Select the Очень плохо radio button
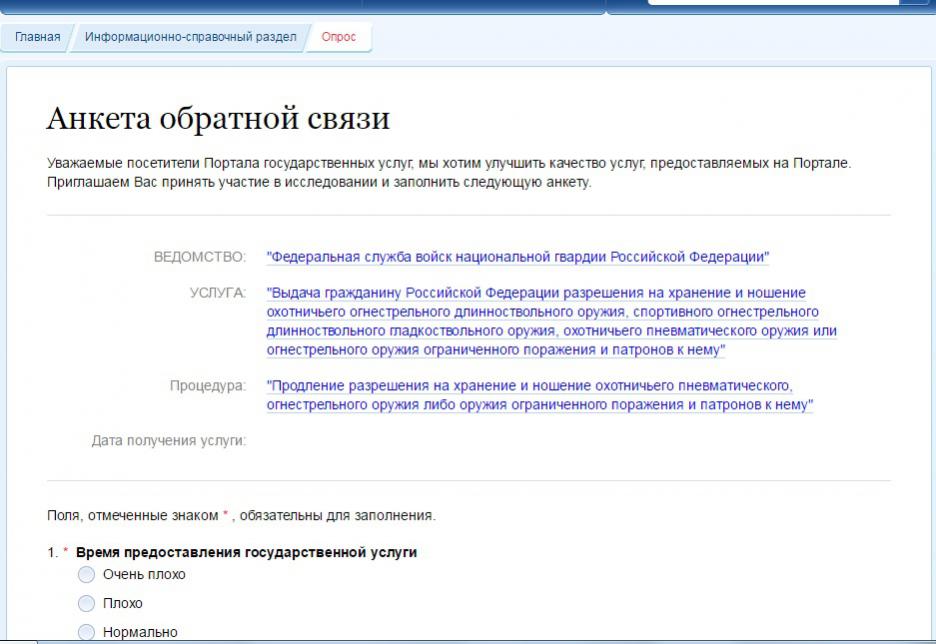 pyautogui.click(x=86, y=575)
